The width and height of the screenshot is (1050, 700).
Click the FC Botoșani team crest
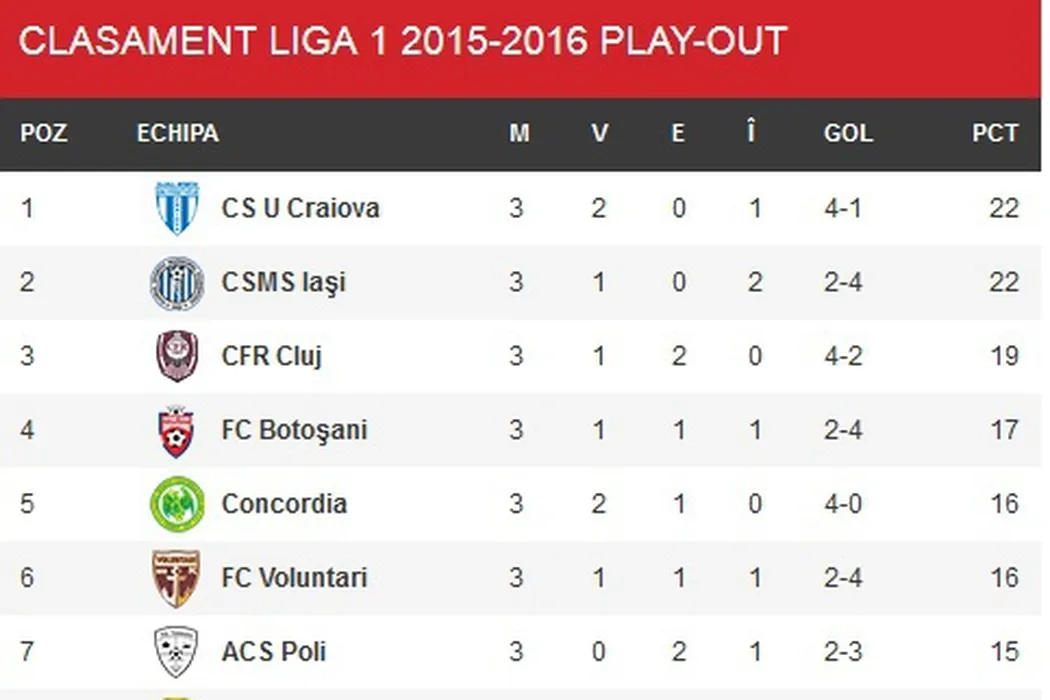click(177, 430)
